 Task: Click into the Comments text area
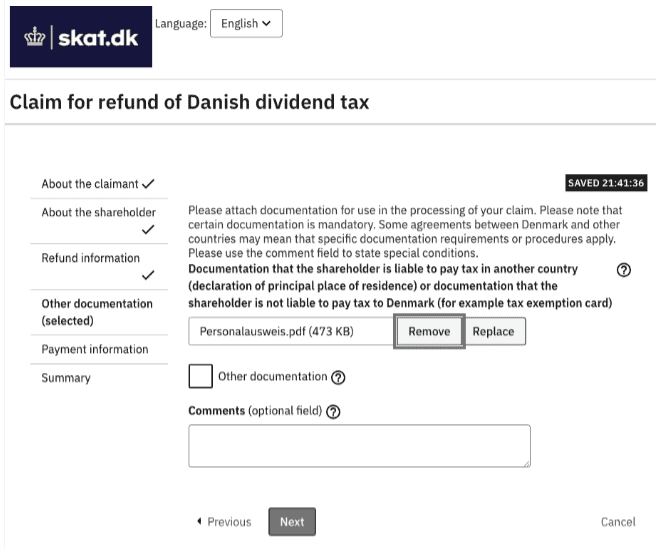pos(359,445)
